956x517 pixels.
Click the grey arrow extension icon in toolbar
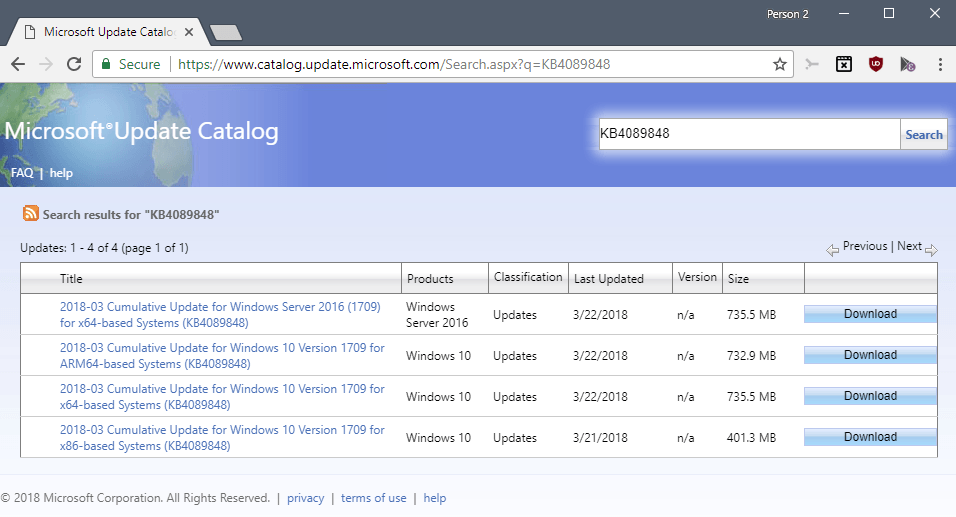point(812,63)
